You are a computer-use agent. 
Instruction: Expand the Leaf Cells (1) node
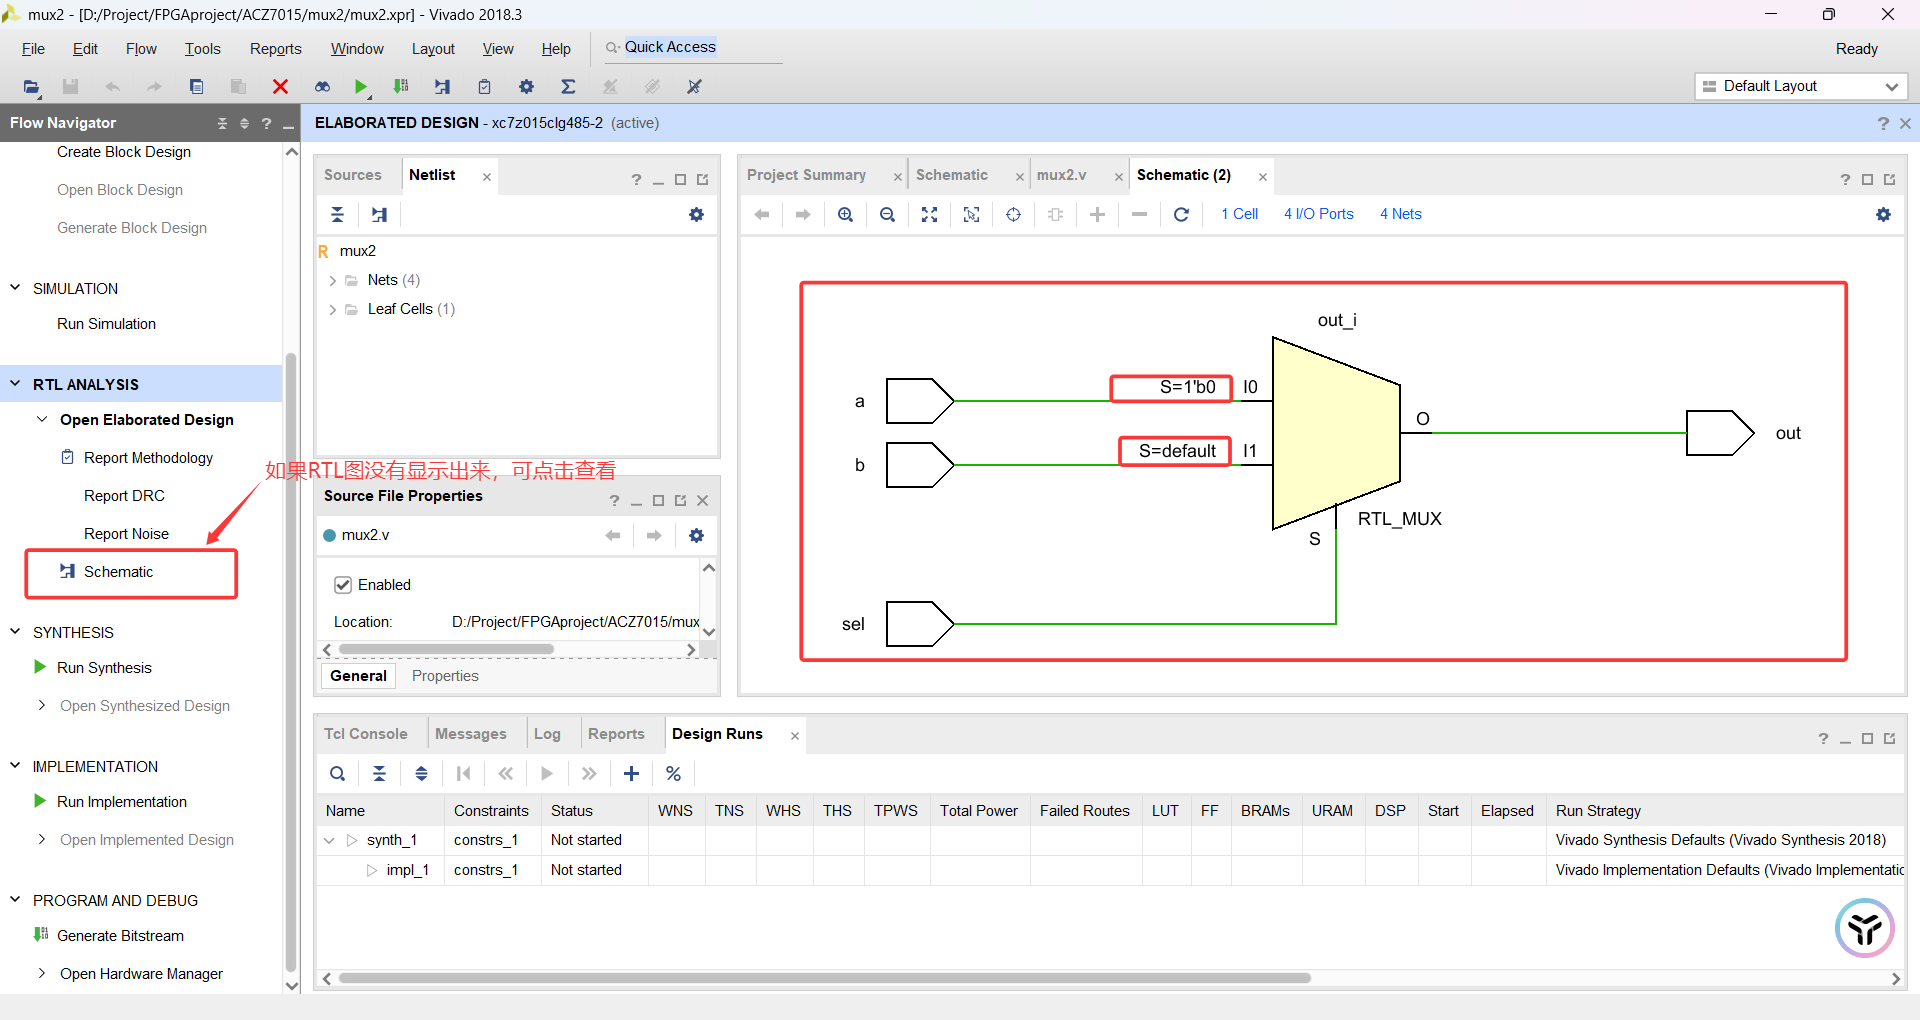click(x=332, y=310)
